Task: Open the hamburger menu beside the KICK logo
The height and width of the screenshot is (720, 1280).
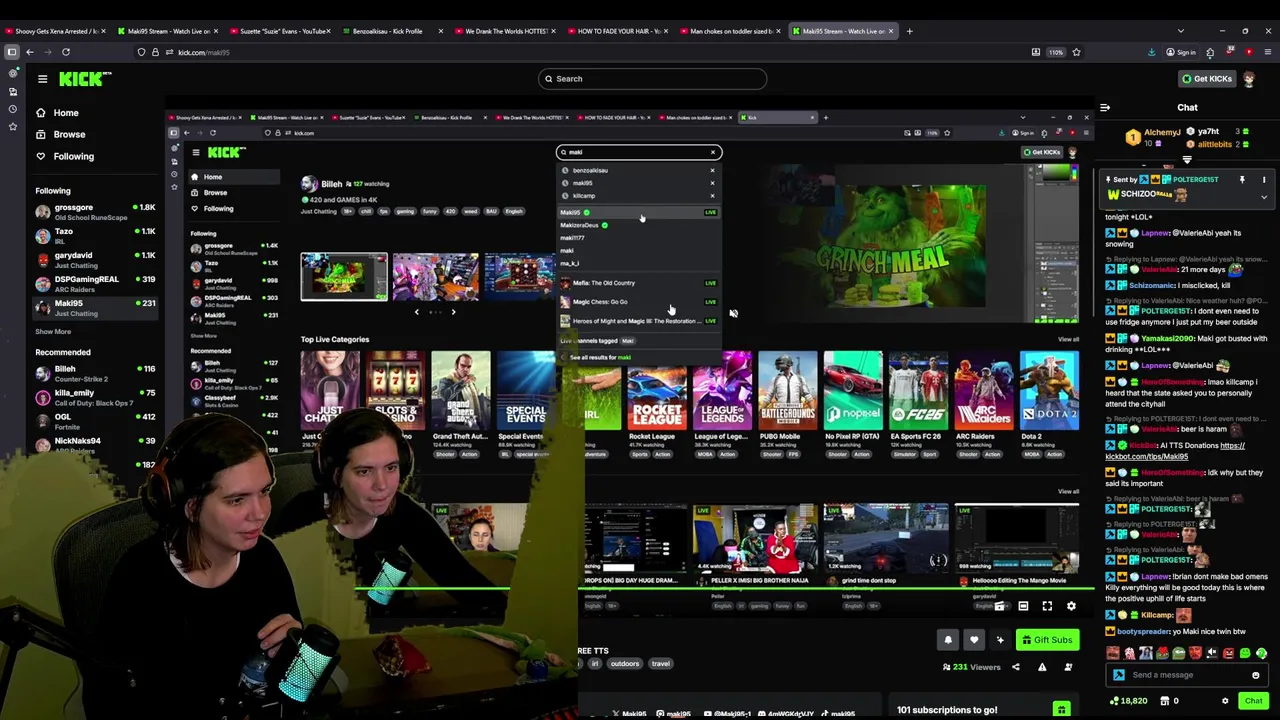Action: pos(42,79)
